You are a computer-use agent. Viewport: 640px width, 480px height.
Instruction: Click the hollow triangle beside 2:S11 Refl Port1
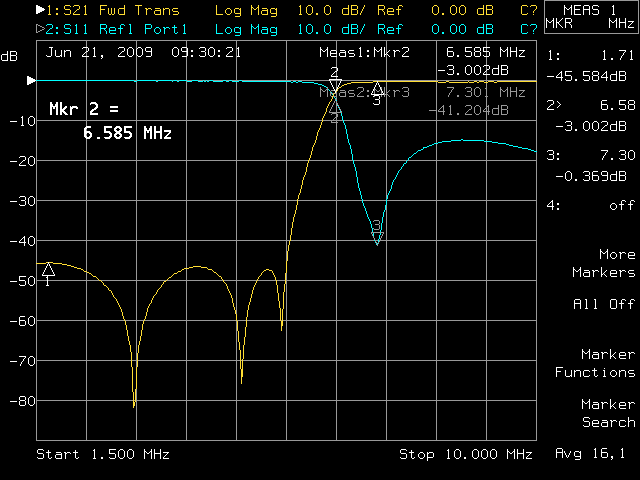[x=39, y=27]
